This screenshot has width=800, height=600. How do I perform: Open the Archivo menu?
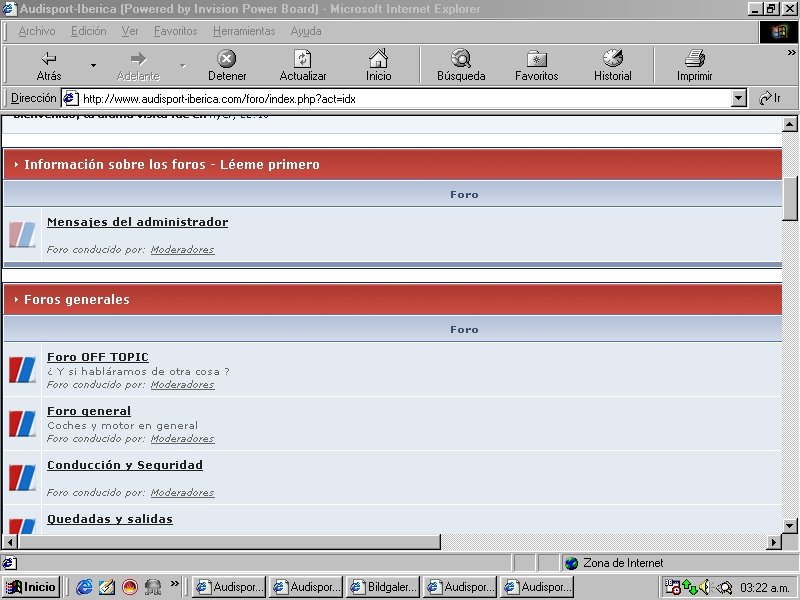click(37, 31)
